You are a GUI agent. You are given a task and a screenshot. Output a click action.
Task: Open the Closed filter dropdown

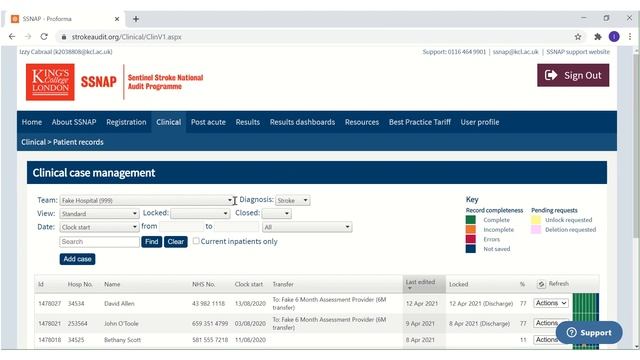[276, 213]
